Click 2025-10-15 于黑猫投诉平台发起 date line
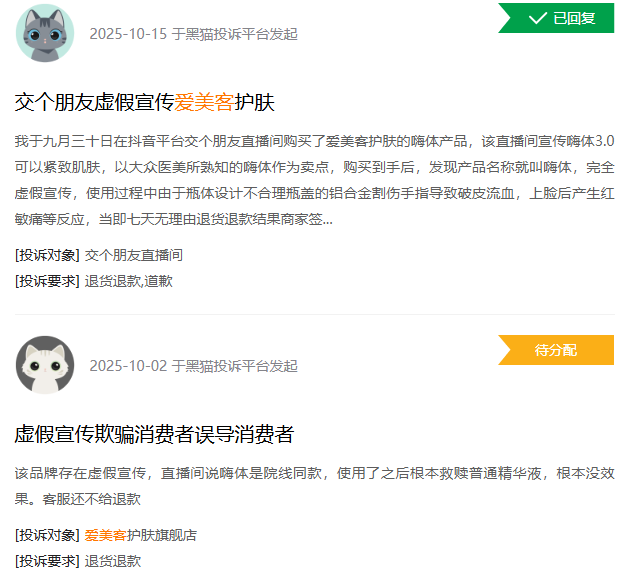This screenshot has width=628, height=574. pos(193,34)
